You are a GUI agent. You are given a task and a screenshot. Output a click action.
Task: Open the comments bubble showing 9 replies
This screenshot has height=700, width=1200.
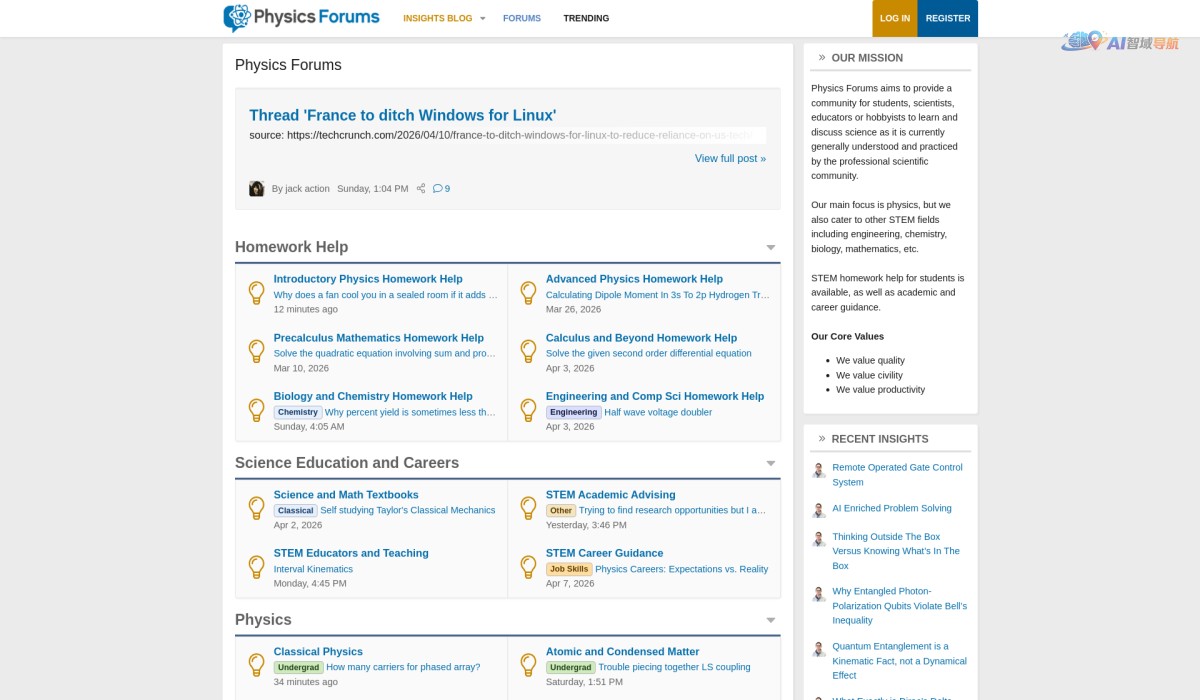441,188
